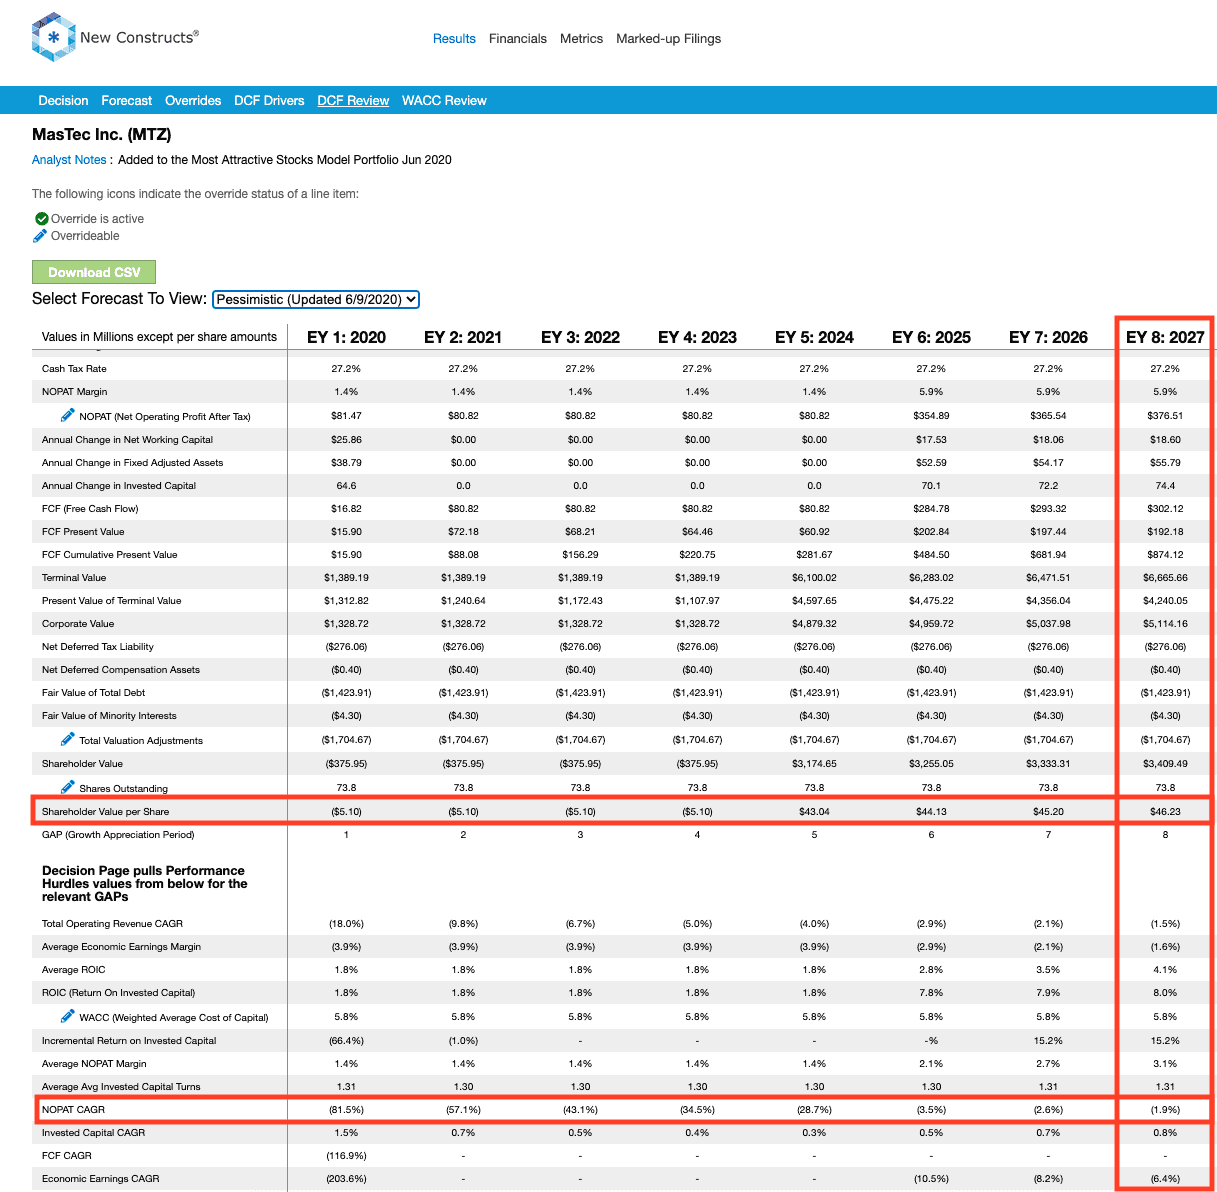Viewport: 1217px width, 1192px height.
Task: Open the Select Forecast To View dropdown
Action: [x=316, y=299]
